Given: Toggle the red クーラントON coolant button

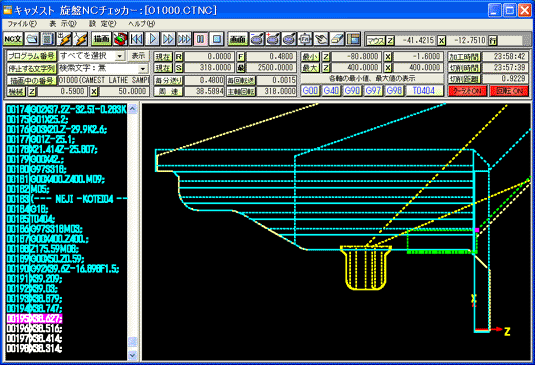Looking at the screenshot, I should pyautogui.click(x=467, y=91).
